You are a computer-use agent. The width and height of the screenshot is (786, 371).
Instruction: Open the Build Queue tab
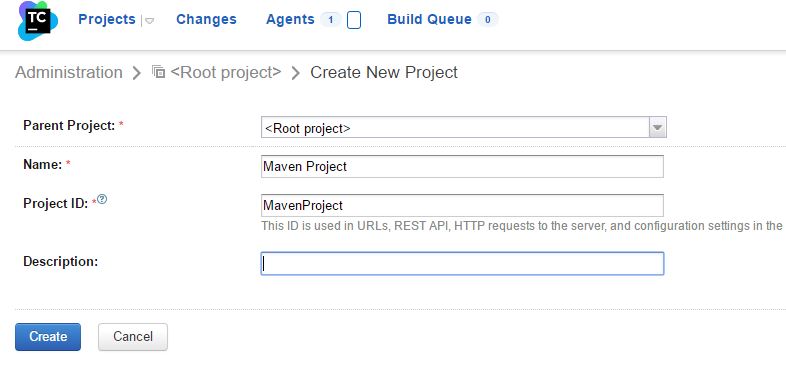[430, 19]
